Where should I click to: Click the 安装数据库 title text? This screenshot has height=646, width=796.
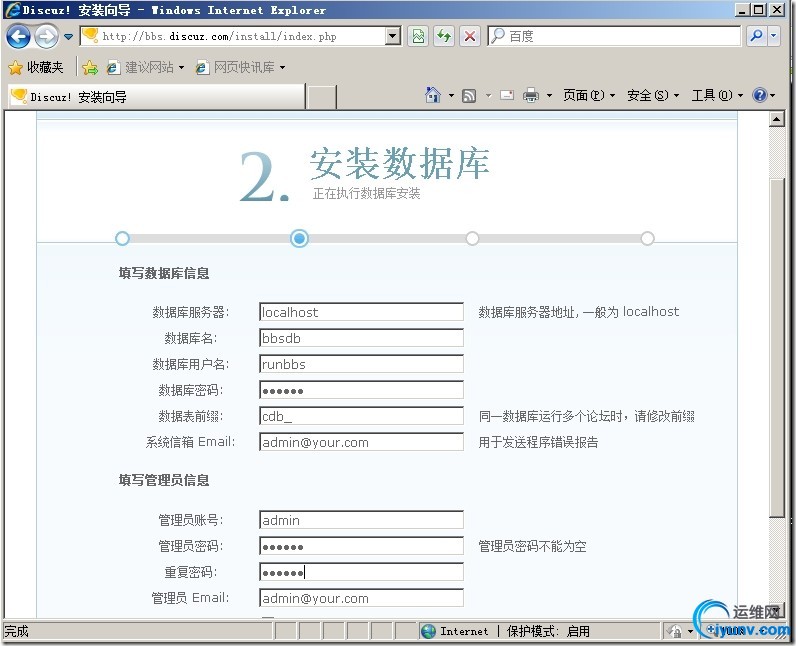click(x=400, y=163)
